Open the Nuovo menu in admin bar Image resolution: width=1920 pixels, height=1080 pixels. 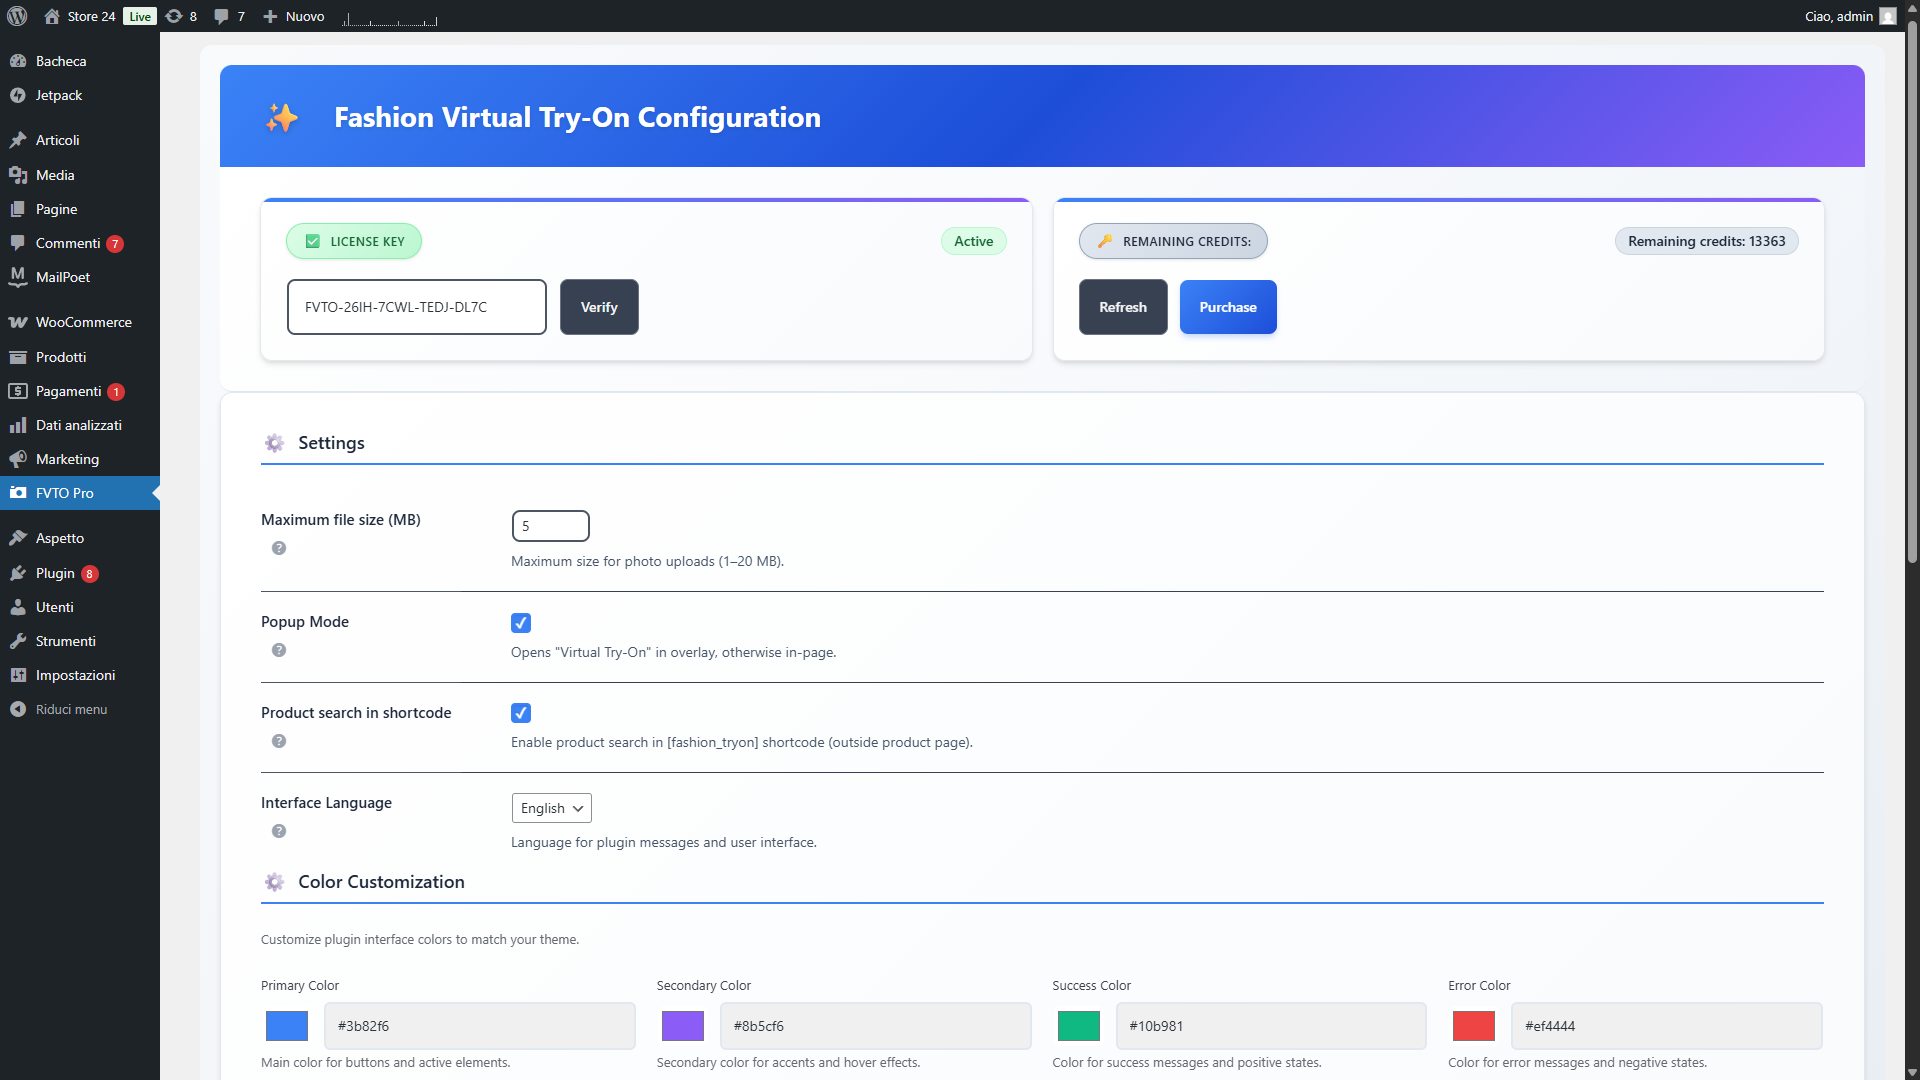pos(294,16)
